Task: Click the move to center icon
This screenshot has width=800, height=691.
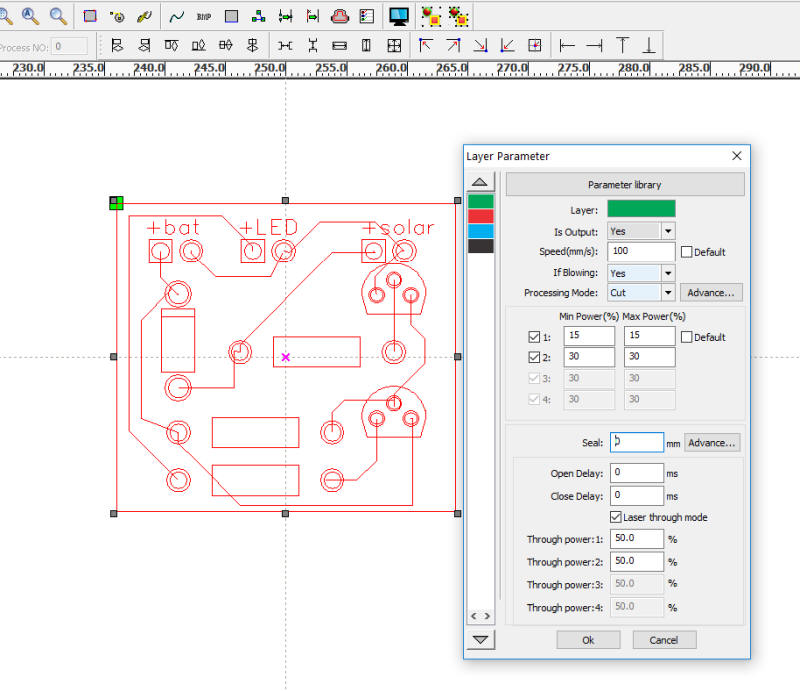Action: click(534, 46)
